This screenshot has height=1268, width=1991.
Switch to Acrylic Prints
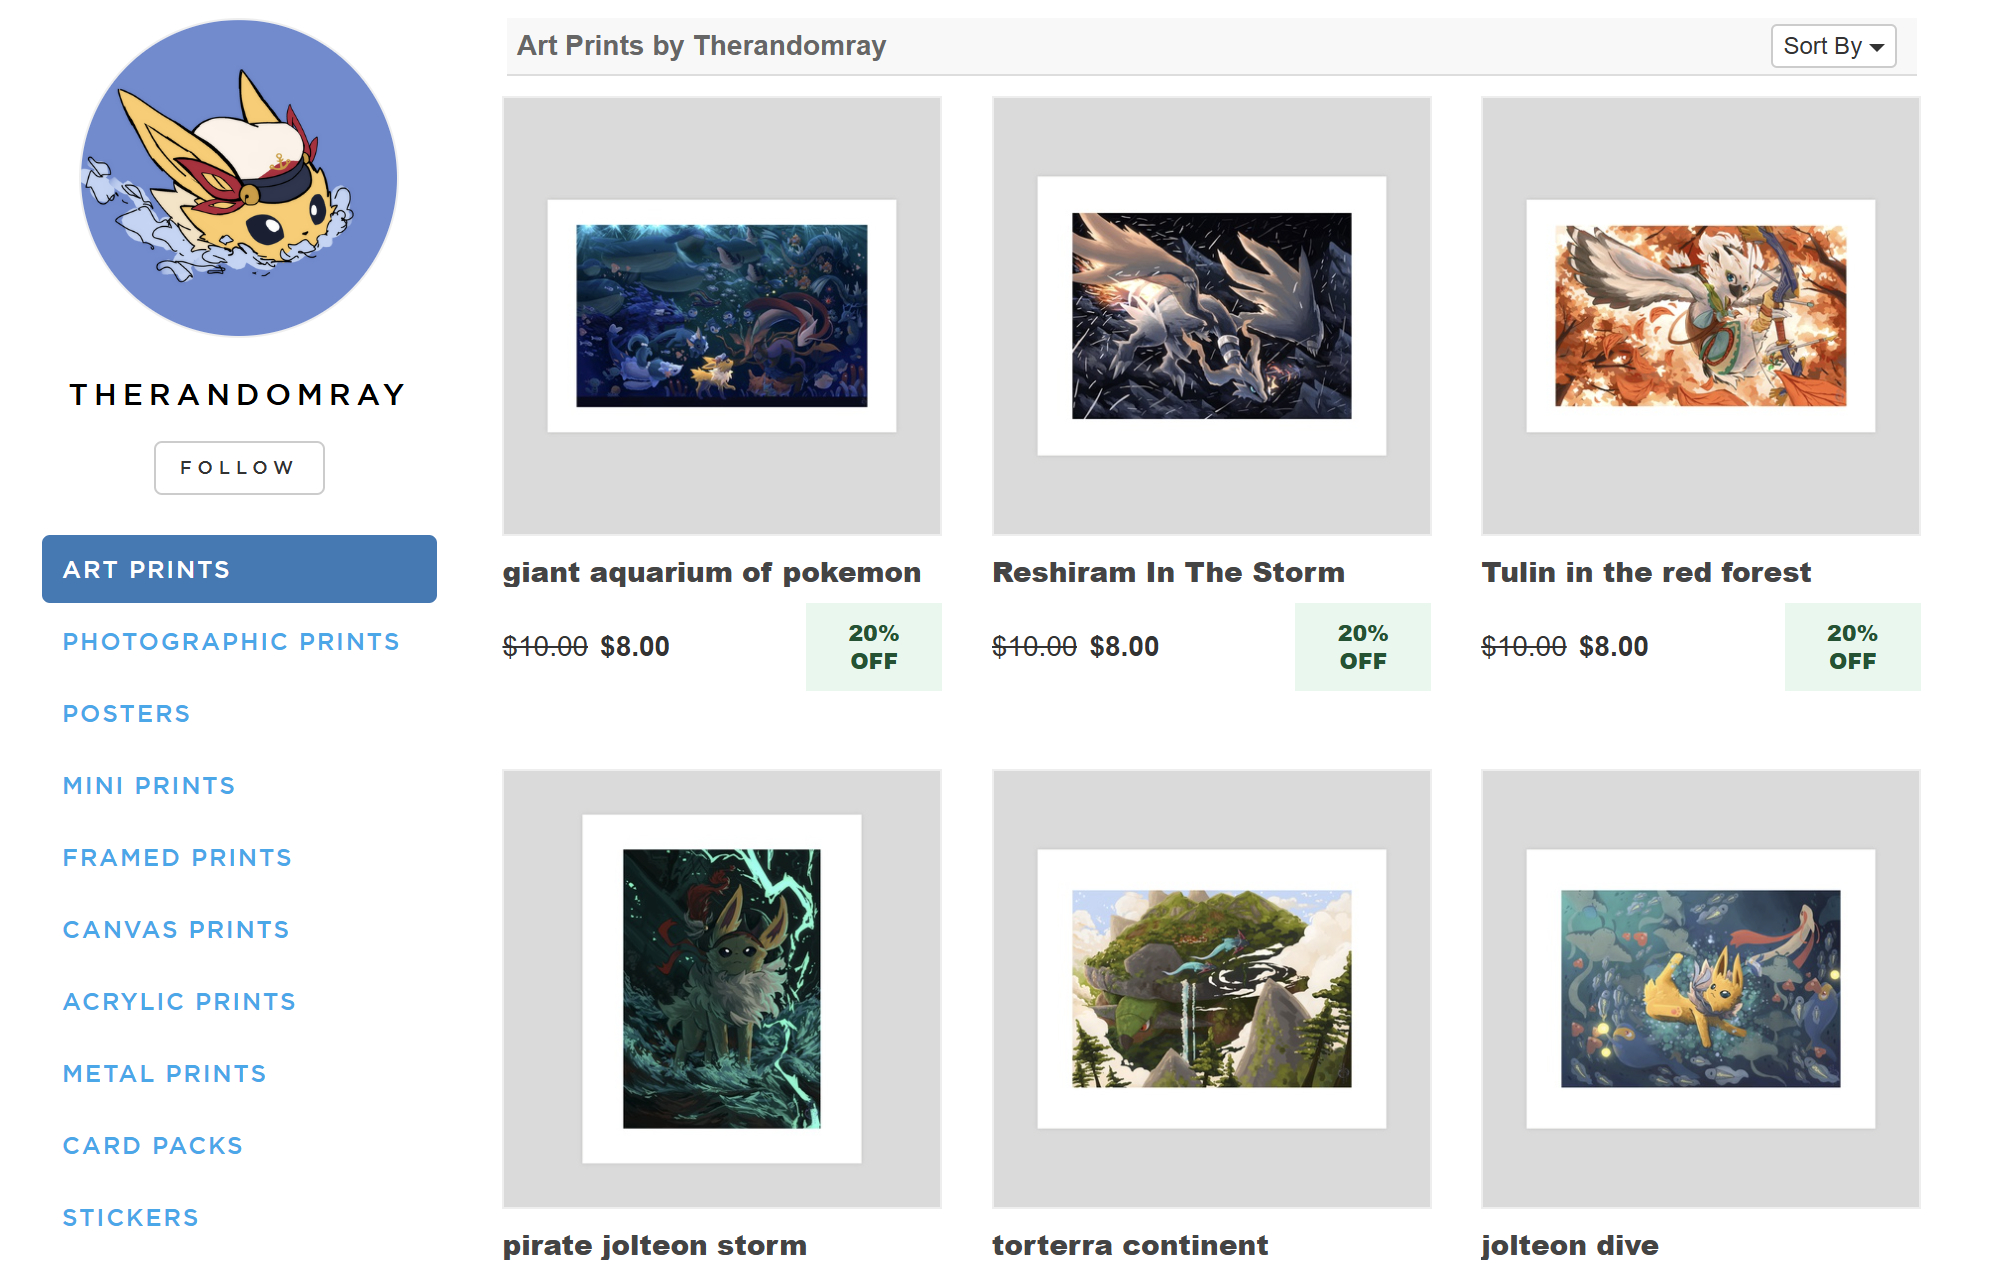pyautogui.click(x=179, y=1002)
